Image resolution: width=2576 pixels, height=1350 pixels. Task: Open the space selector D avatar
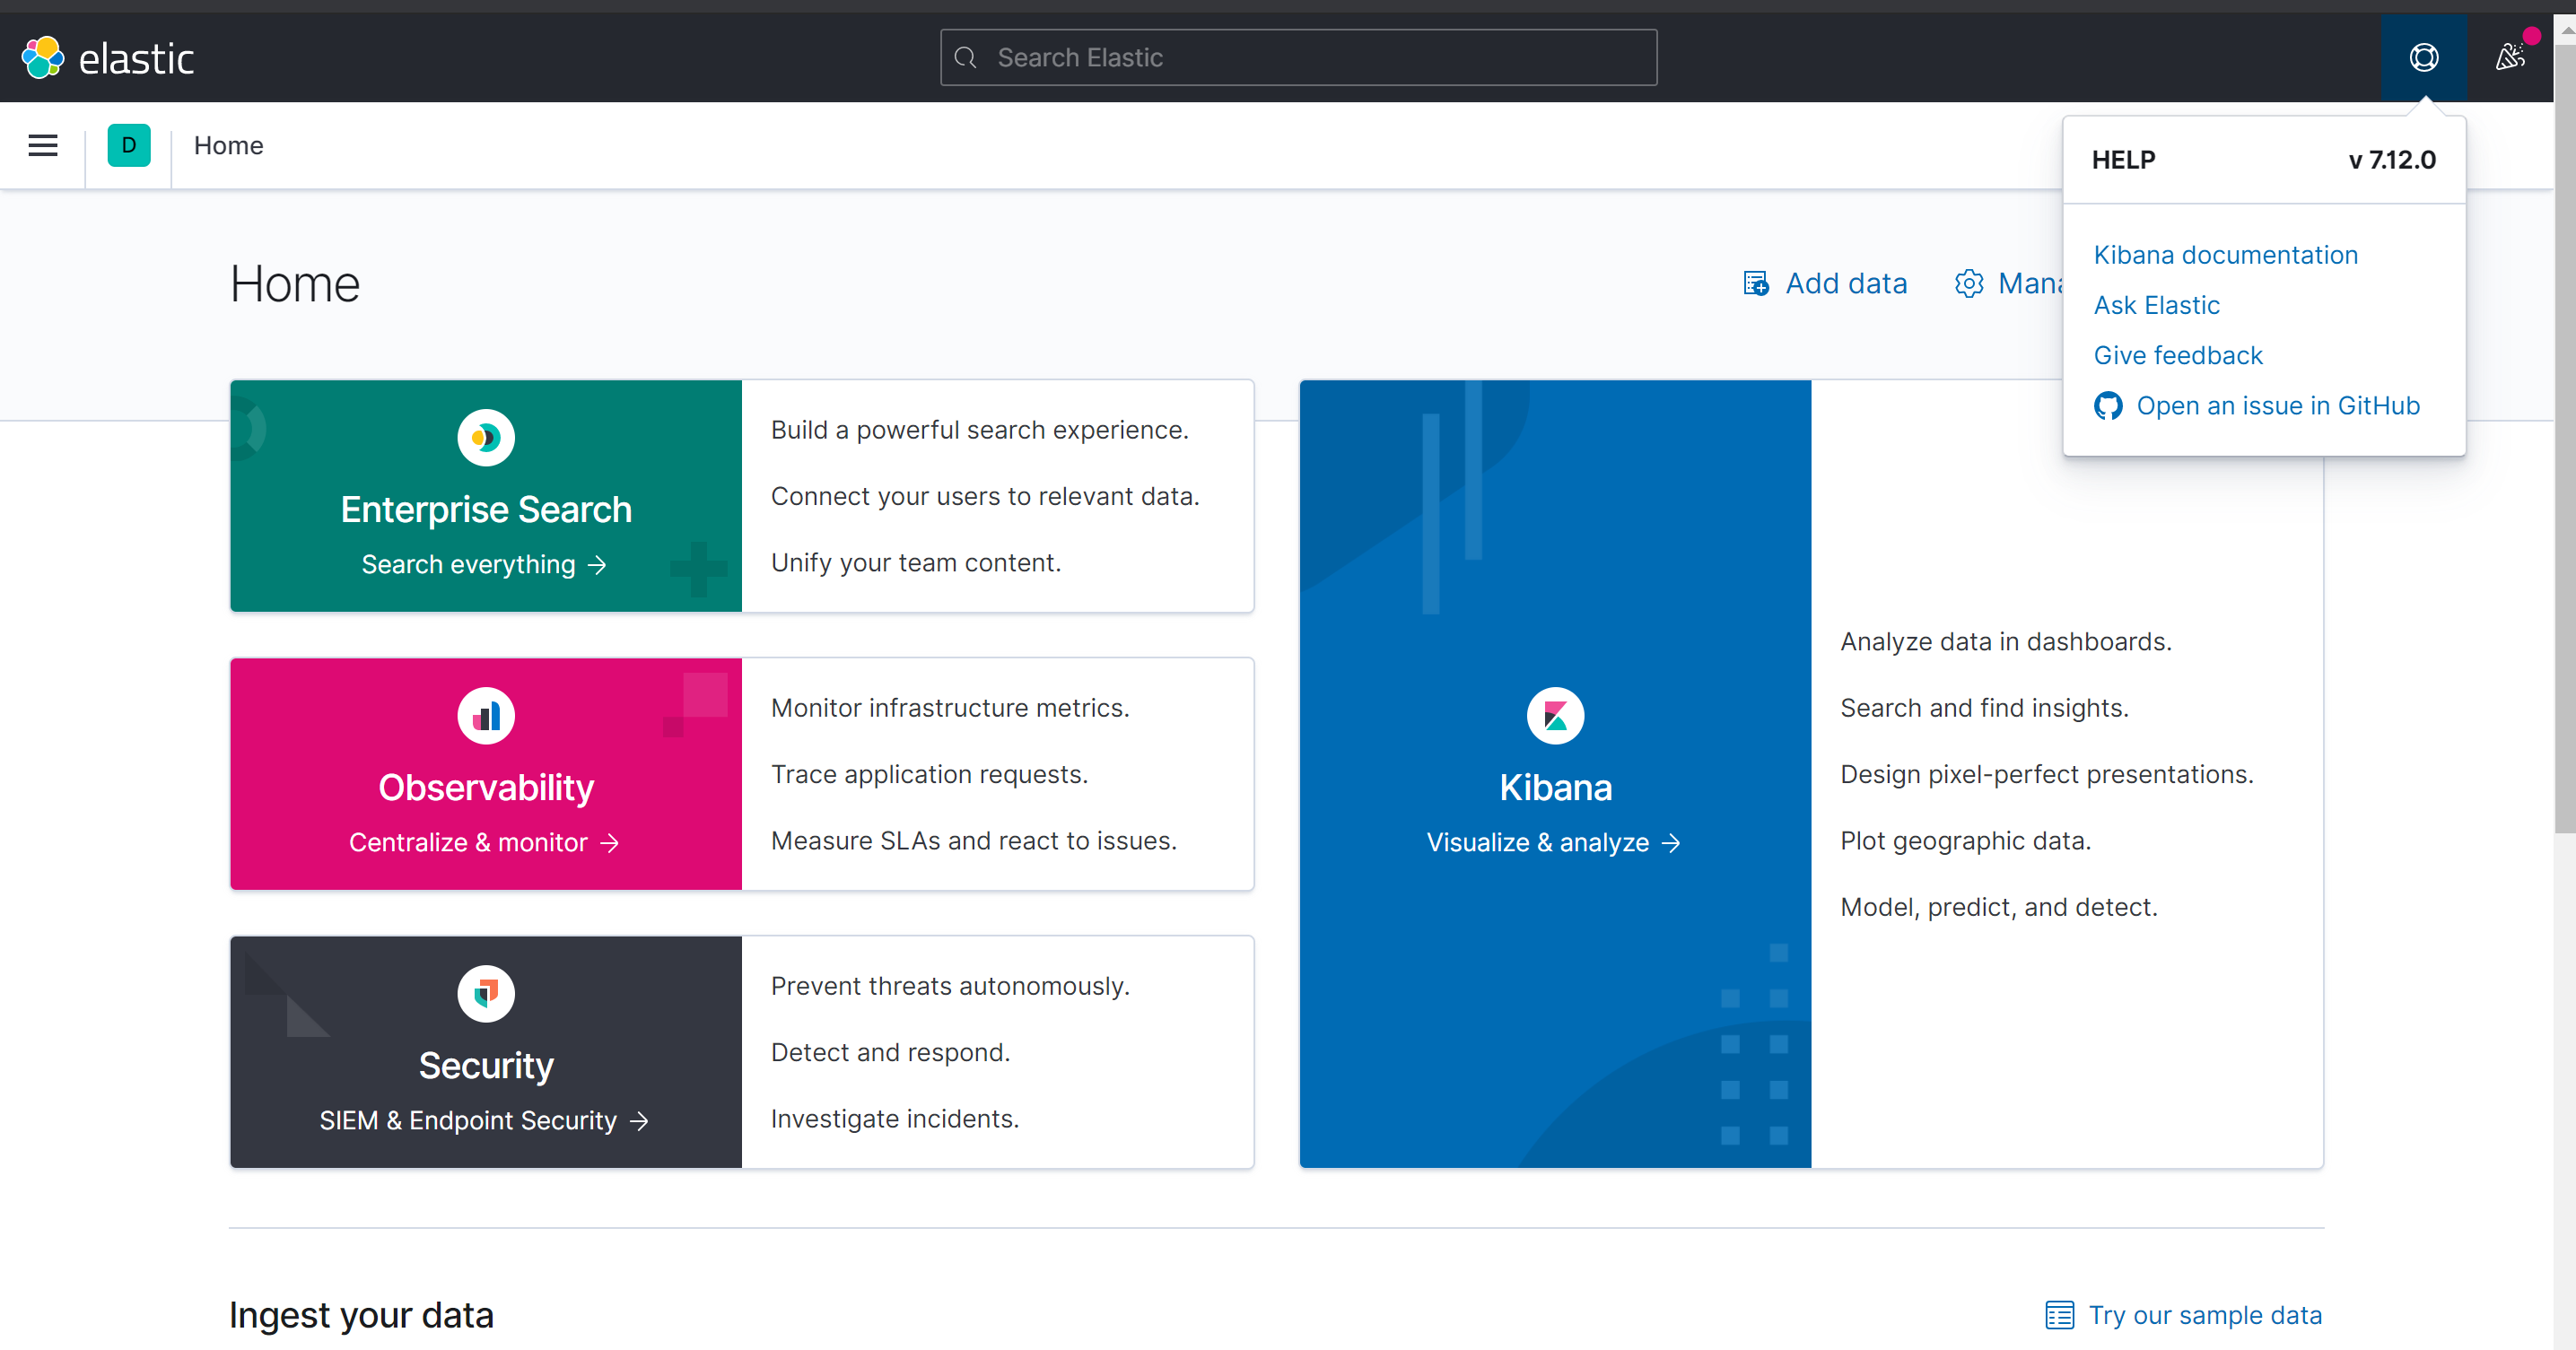click(129, 146)
